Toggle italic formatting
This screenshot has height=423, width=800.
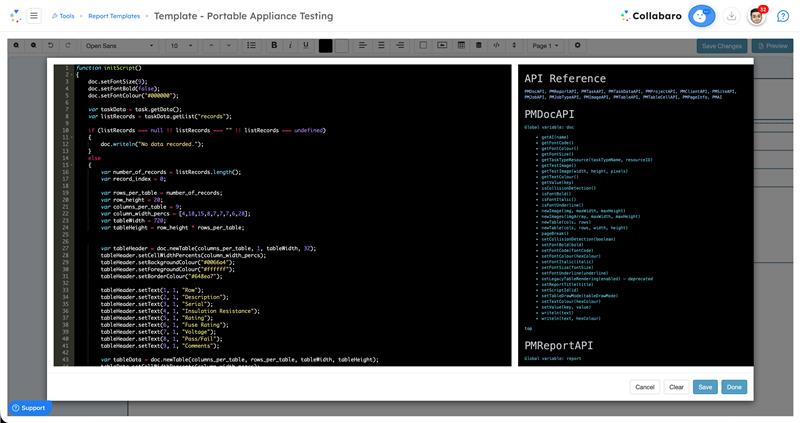pos(290,45)
